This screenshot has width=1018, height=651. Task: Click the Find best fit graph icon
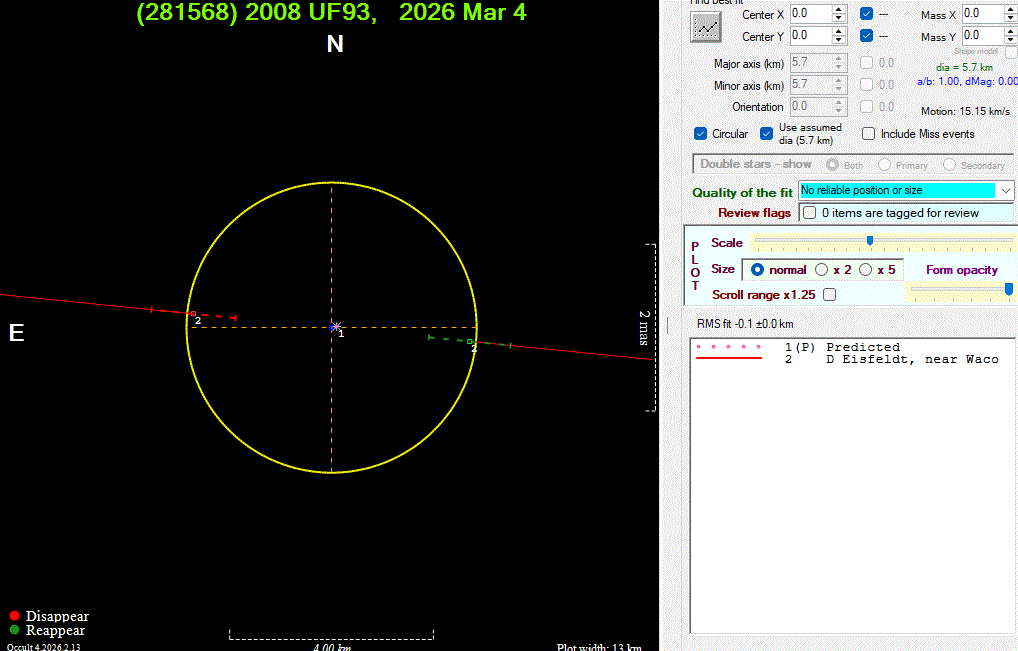point(705,28)
